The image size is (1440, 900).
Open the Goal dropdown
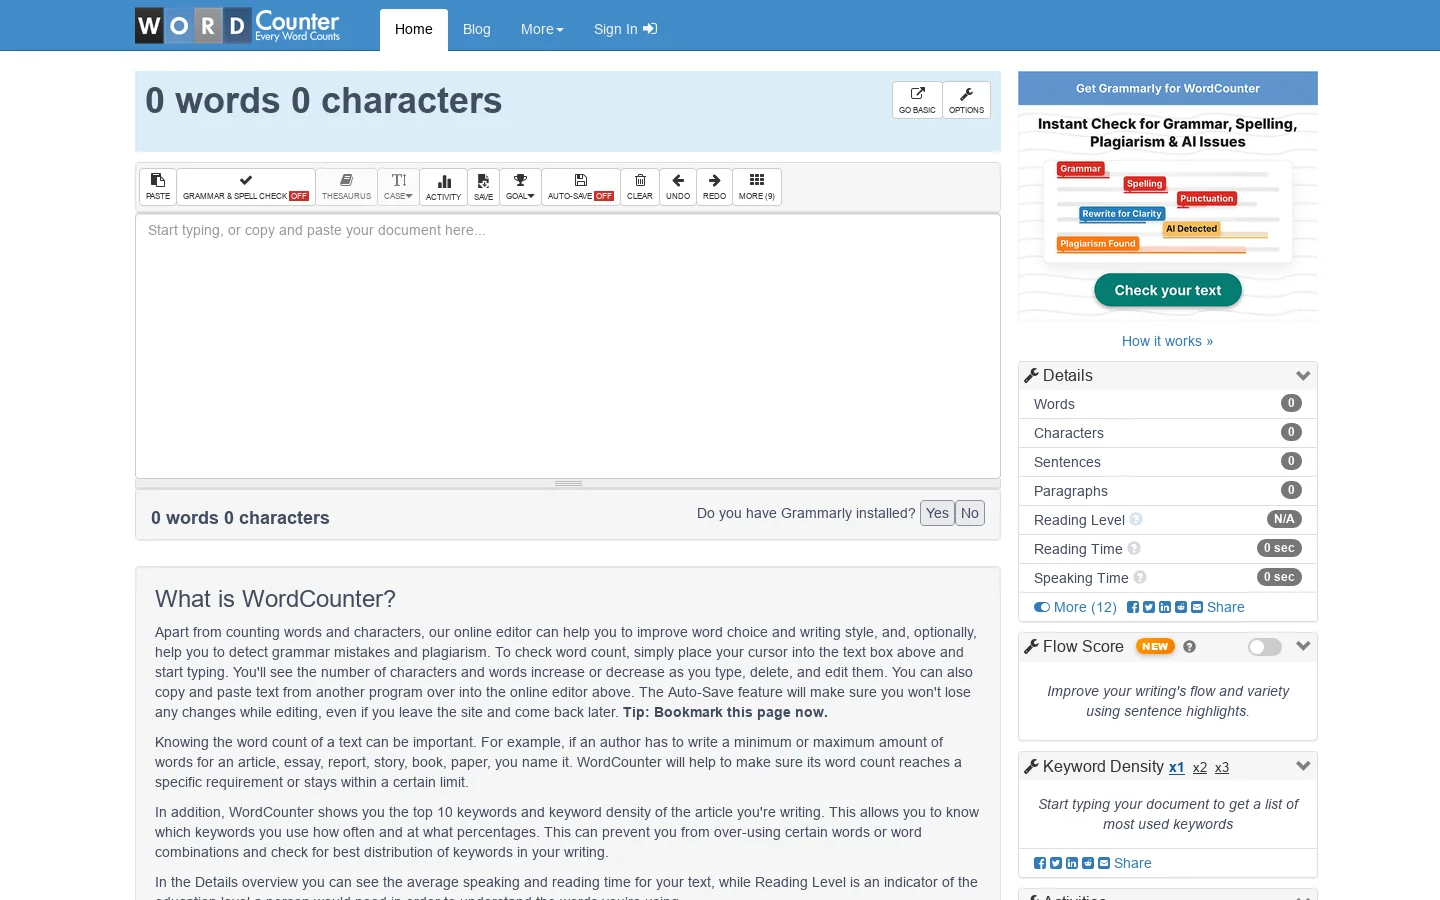point(520,186)
